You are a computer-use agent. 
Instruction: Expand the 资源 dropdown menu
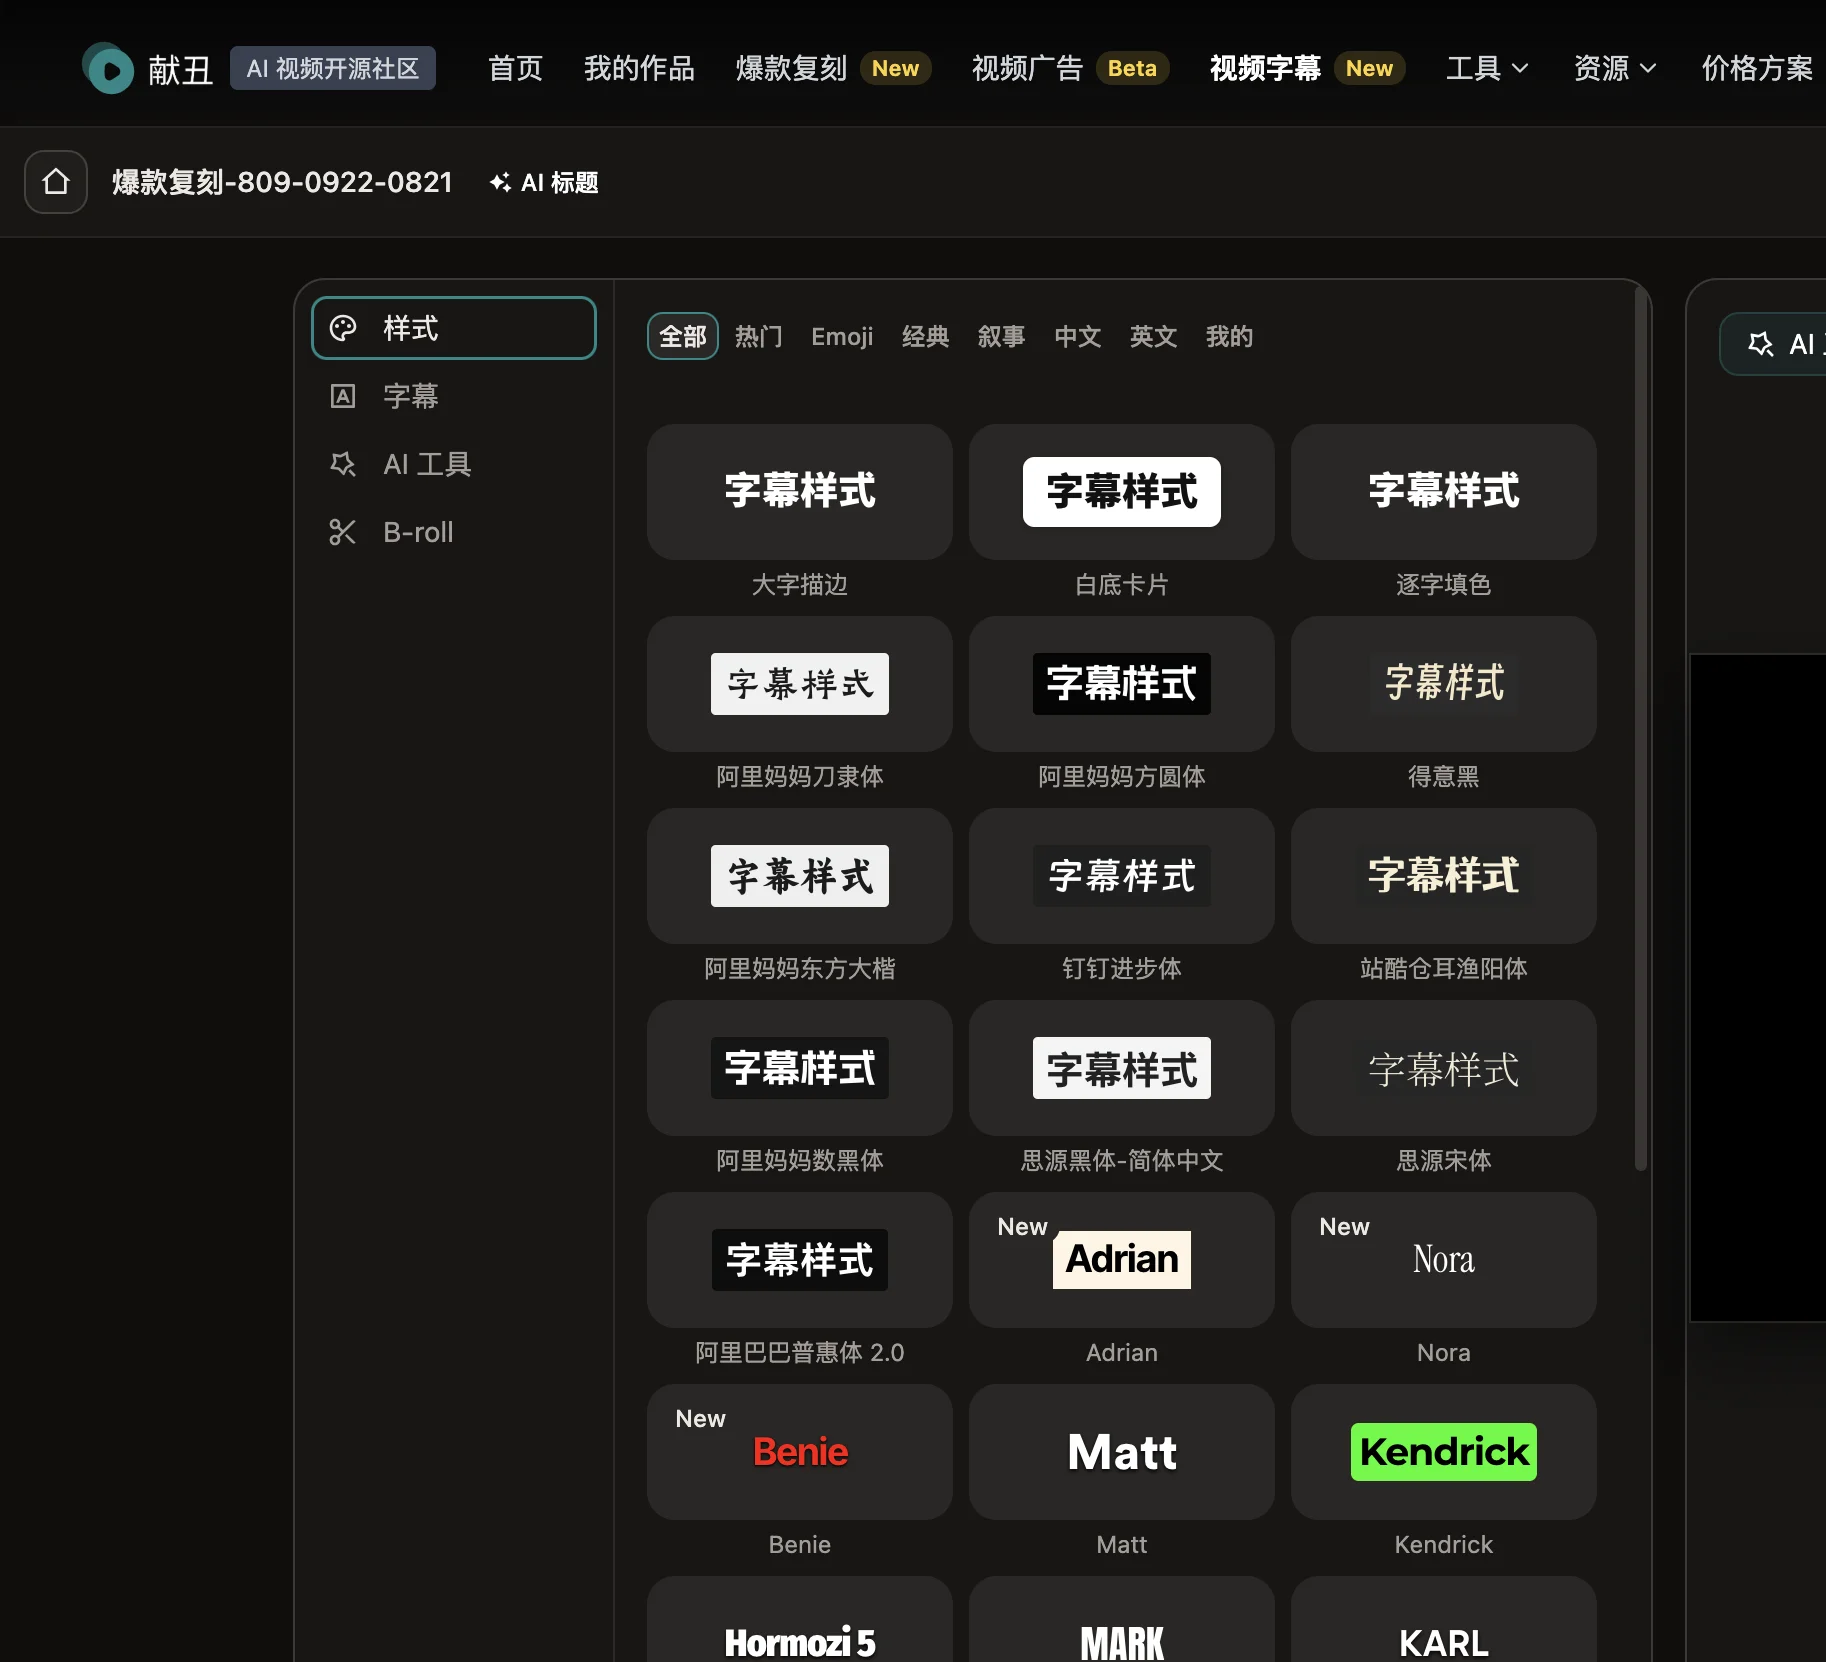pos(1615,68)
